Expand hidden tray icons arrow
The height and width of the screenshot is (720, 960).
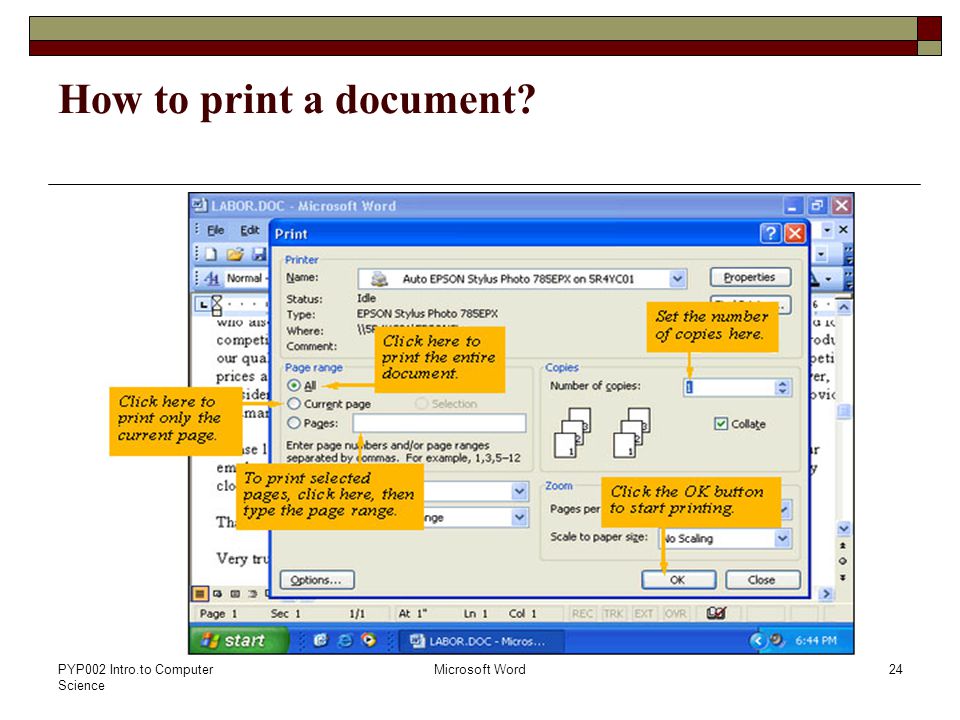click(x=758, y=640)
